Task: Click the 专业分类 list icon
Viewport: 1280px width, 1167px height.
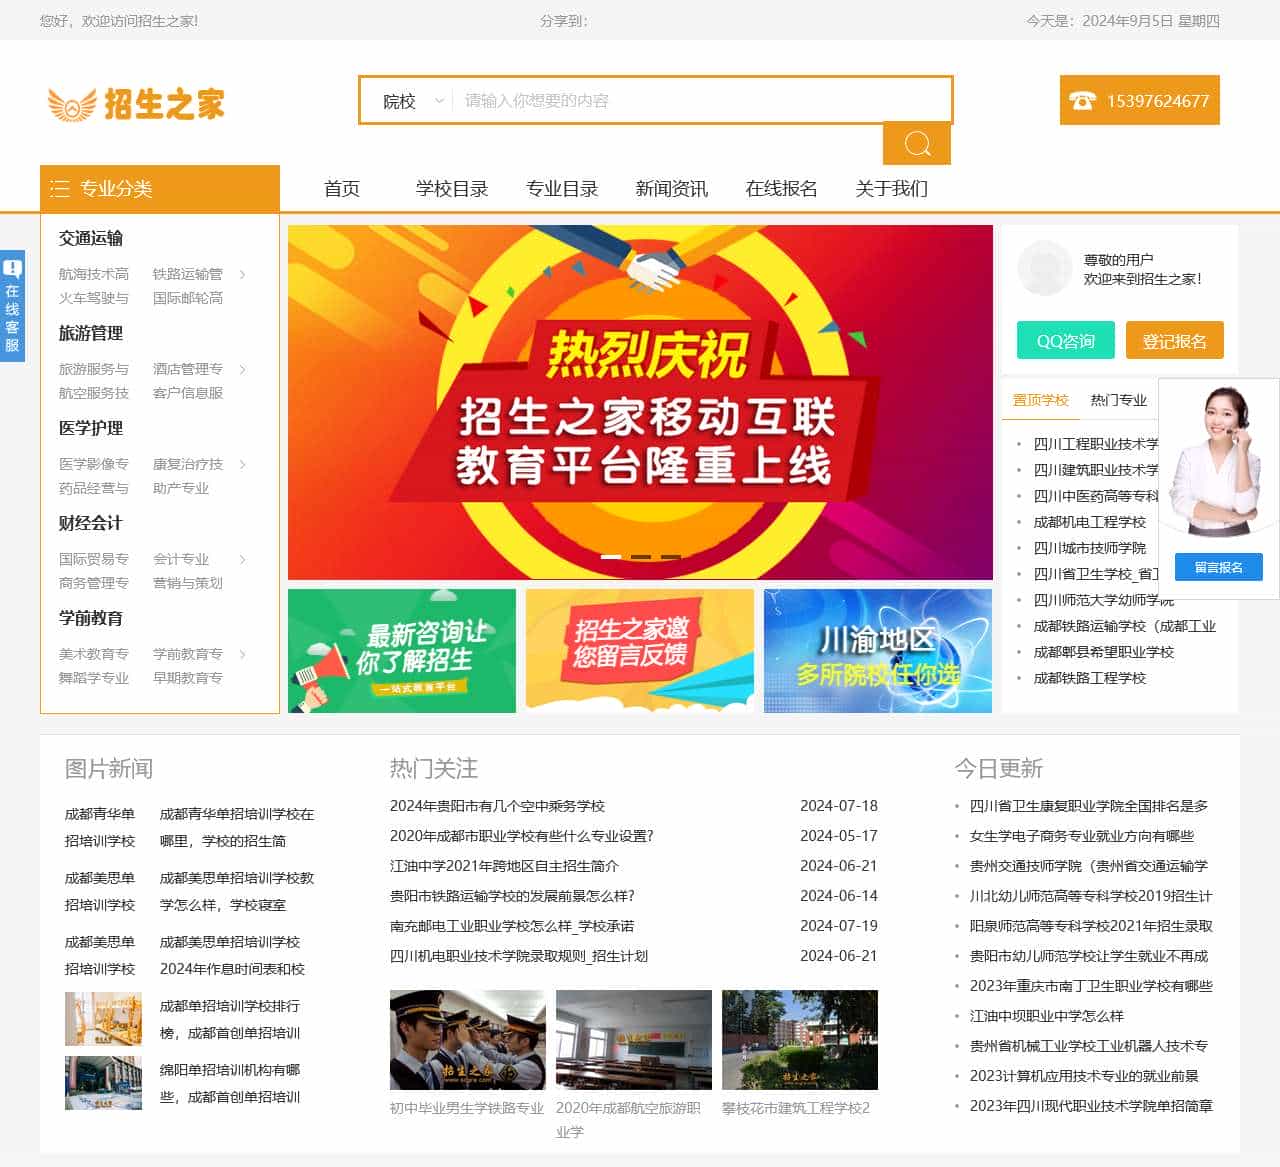Action: [x=60, y=189]
